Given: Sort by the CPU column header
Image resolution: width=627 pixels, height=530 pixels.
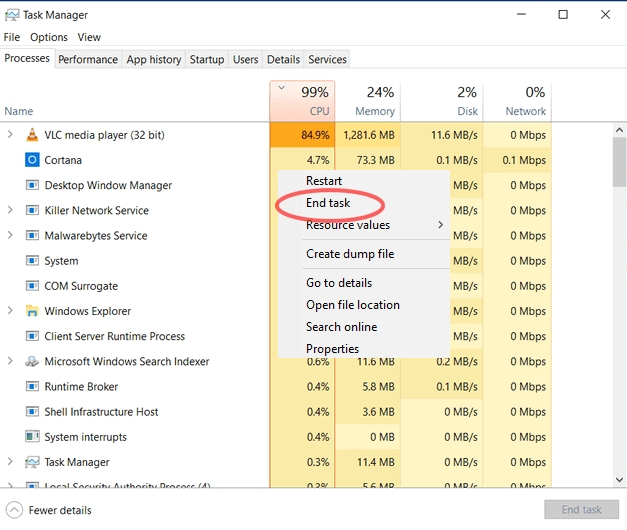Looking at the screenshot, I should click(302, 101).
